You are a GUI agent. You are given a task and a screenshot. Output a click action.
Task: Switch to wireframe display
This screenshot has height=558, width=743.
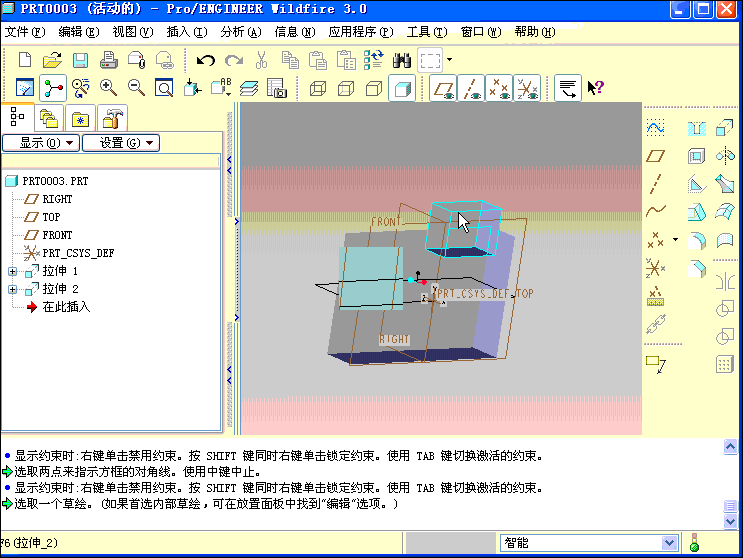(318, 88)
